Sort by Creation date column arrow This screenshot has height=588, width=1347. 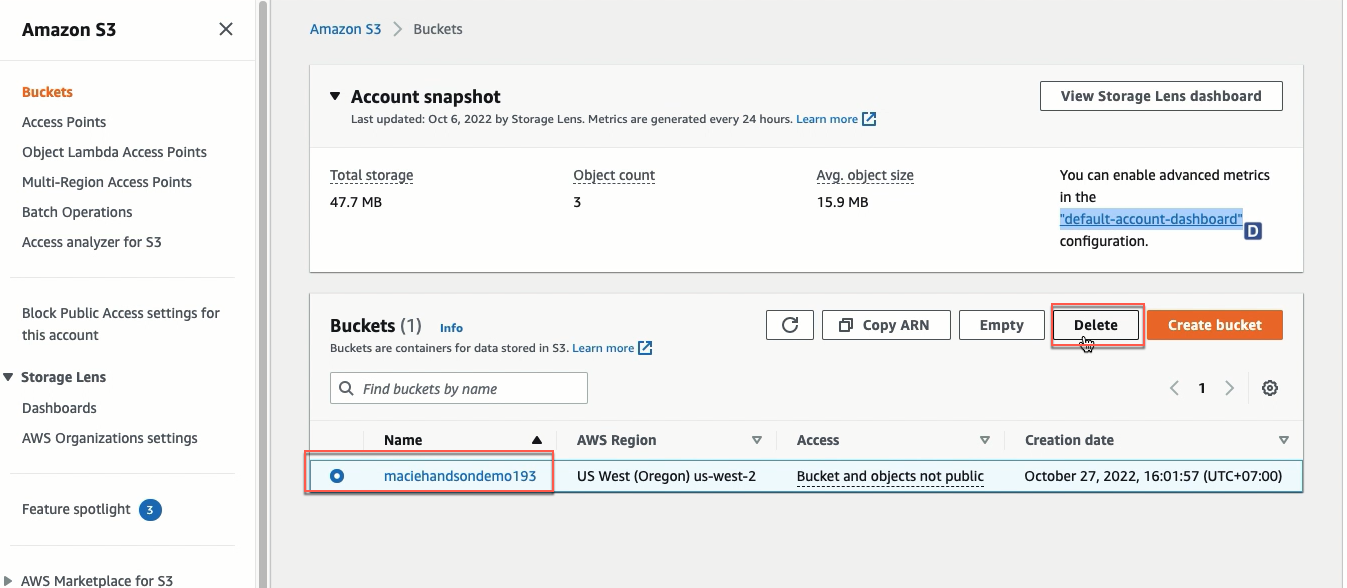click(1284, 440)
